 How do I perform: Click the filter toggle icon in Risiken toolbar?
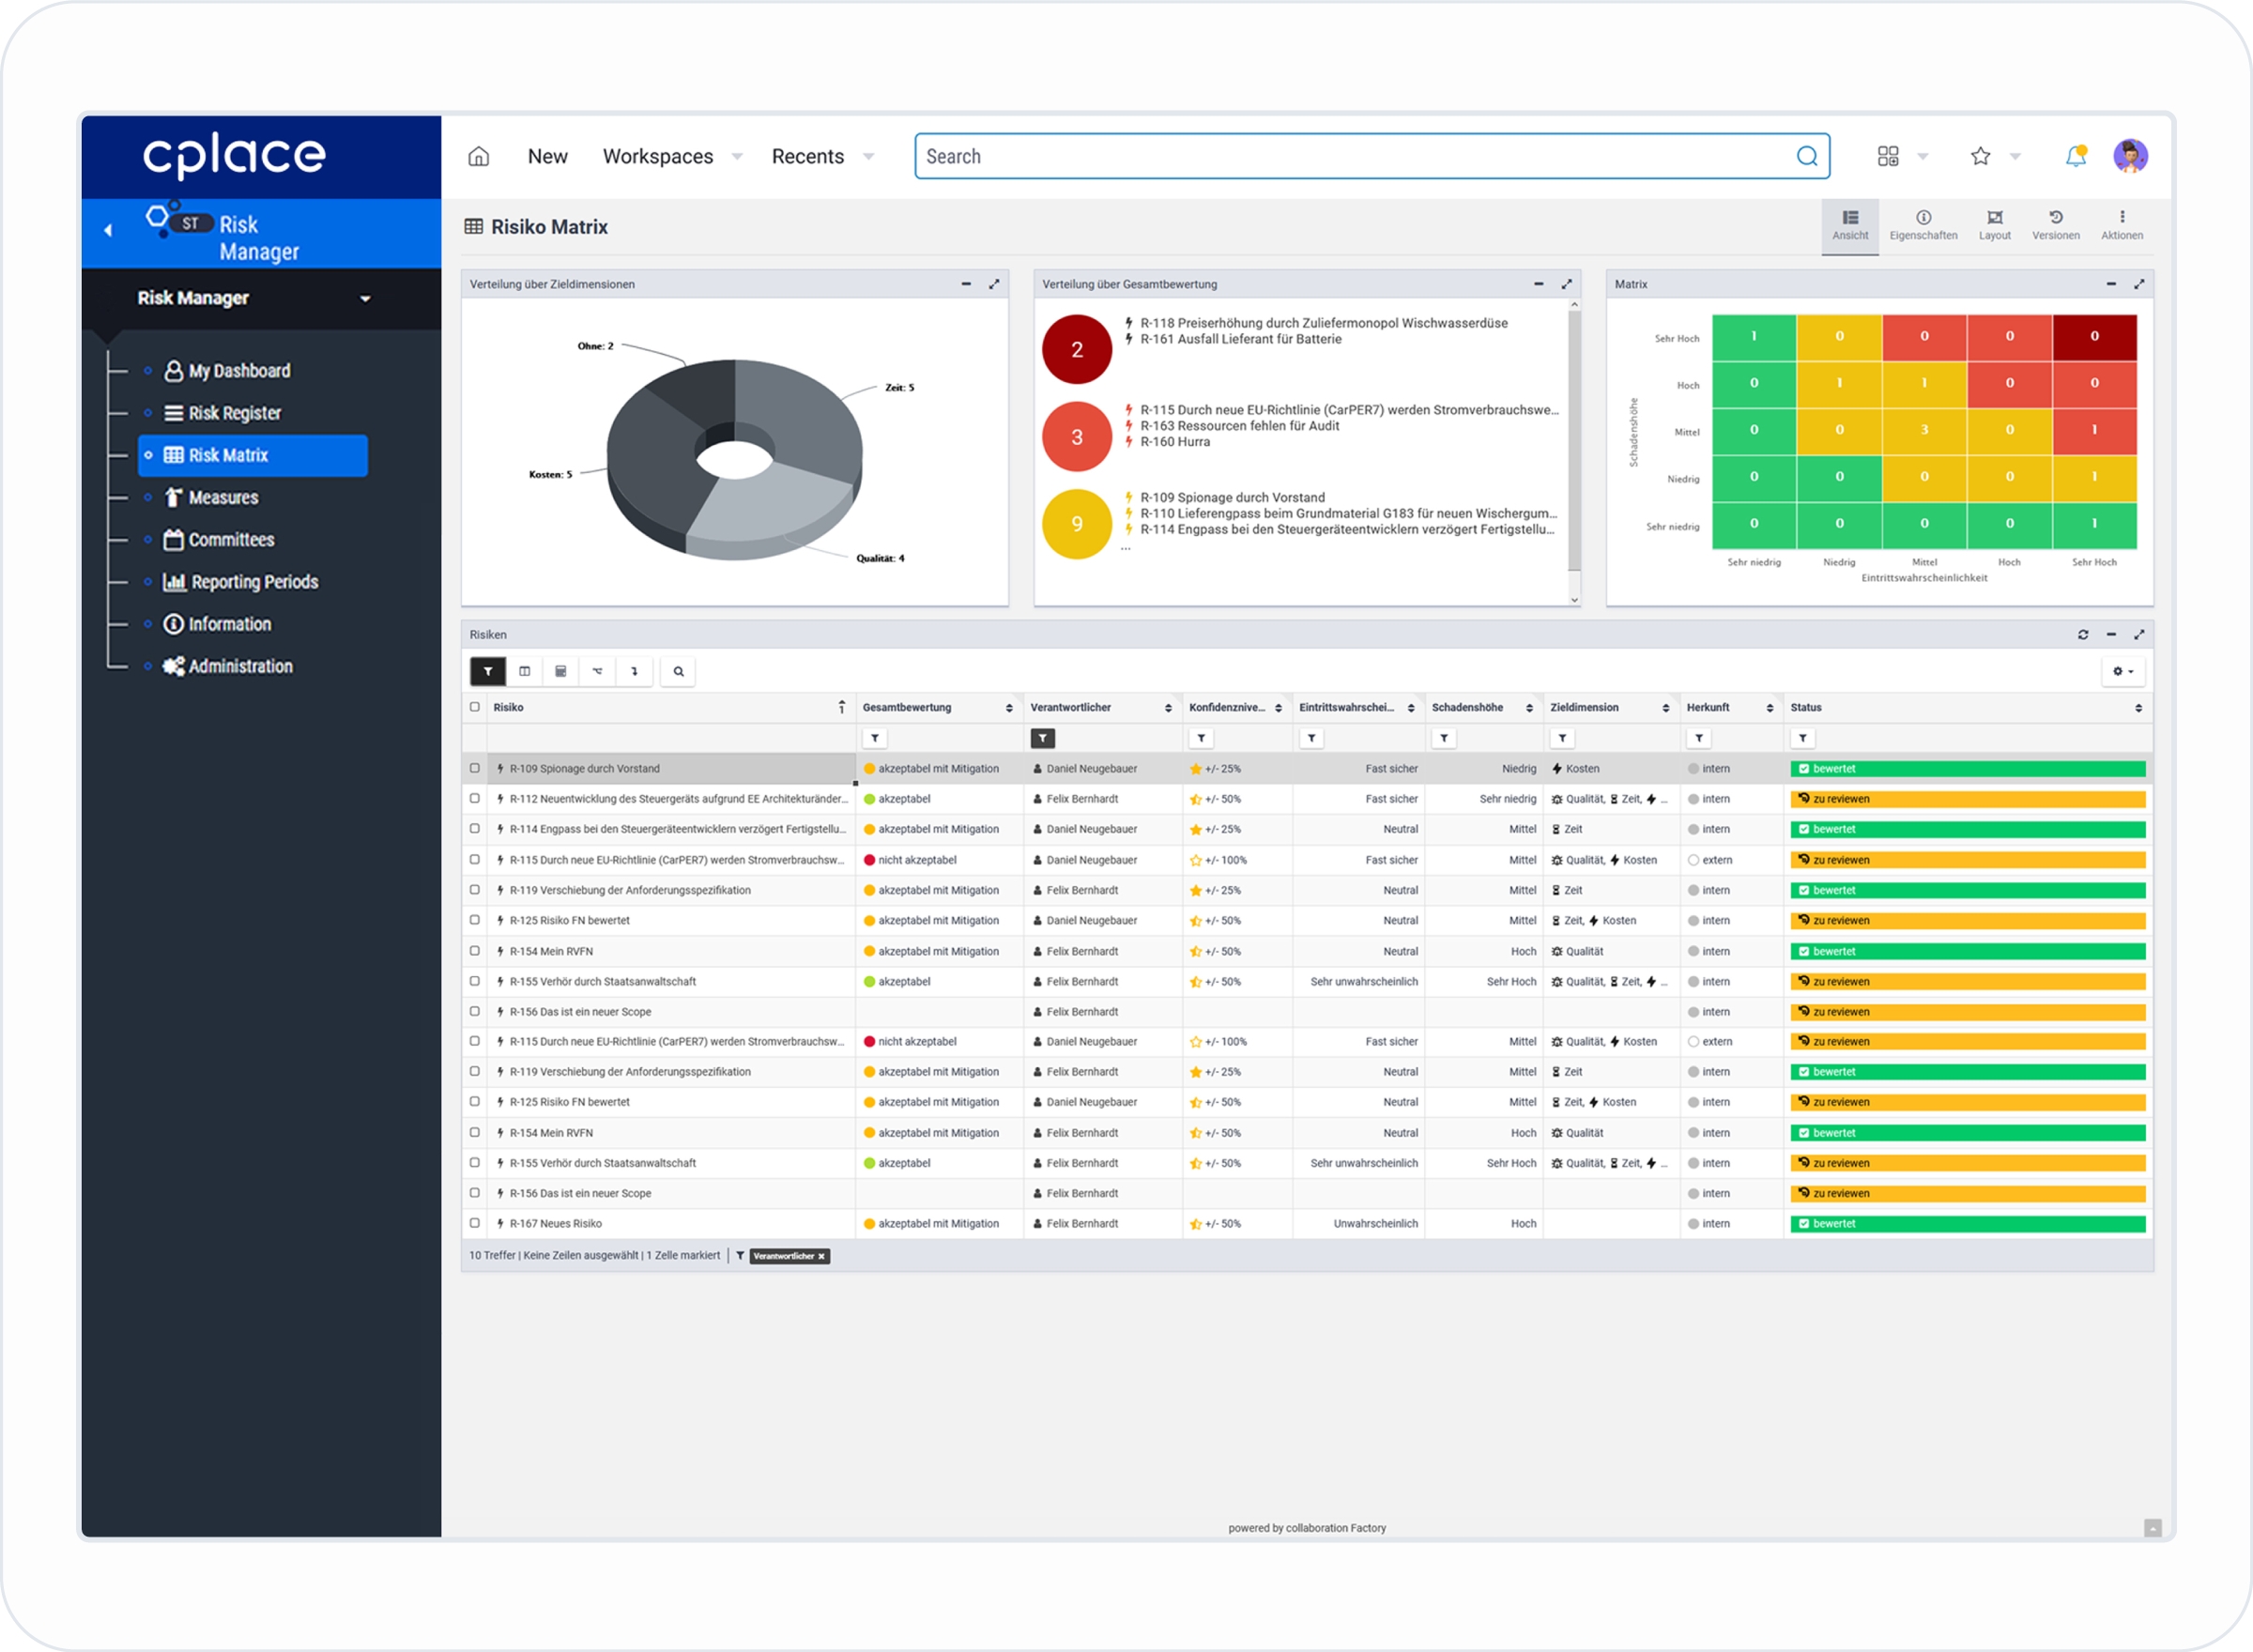point(487,671)
